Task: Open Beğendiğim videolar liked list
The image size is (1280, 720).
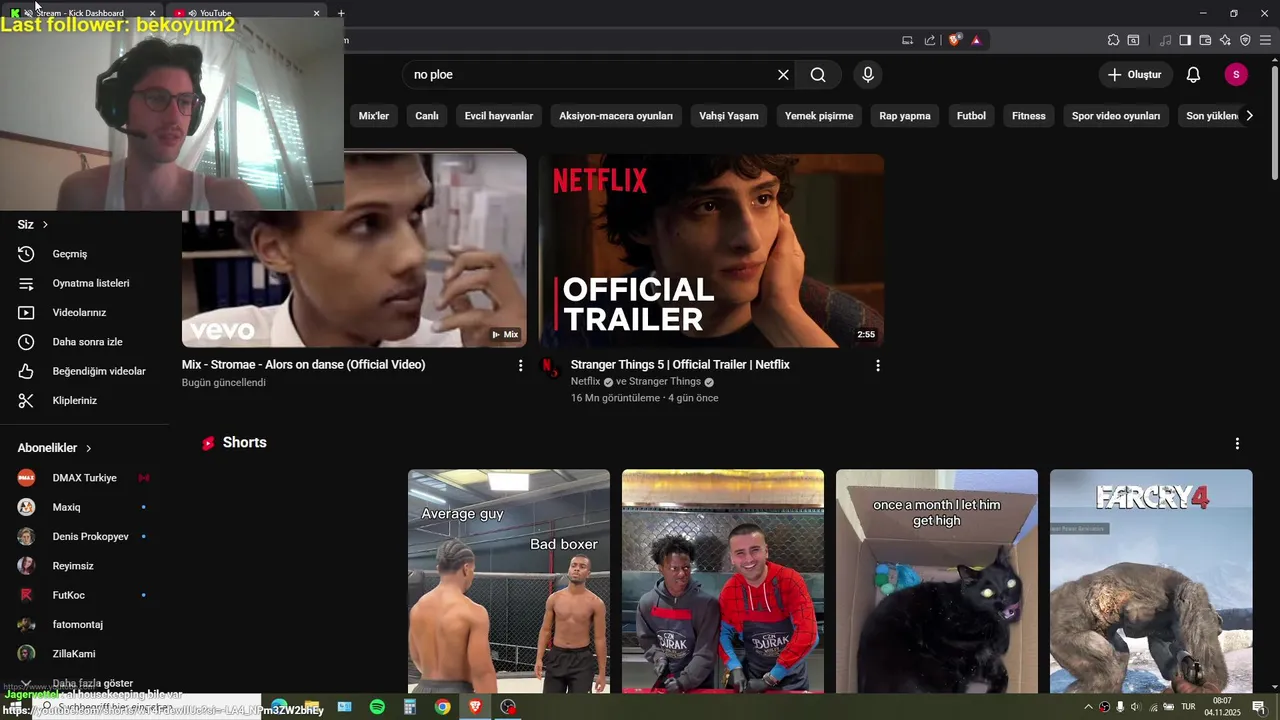Action: click(84, 371)
